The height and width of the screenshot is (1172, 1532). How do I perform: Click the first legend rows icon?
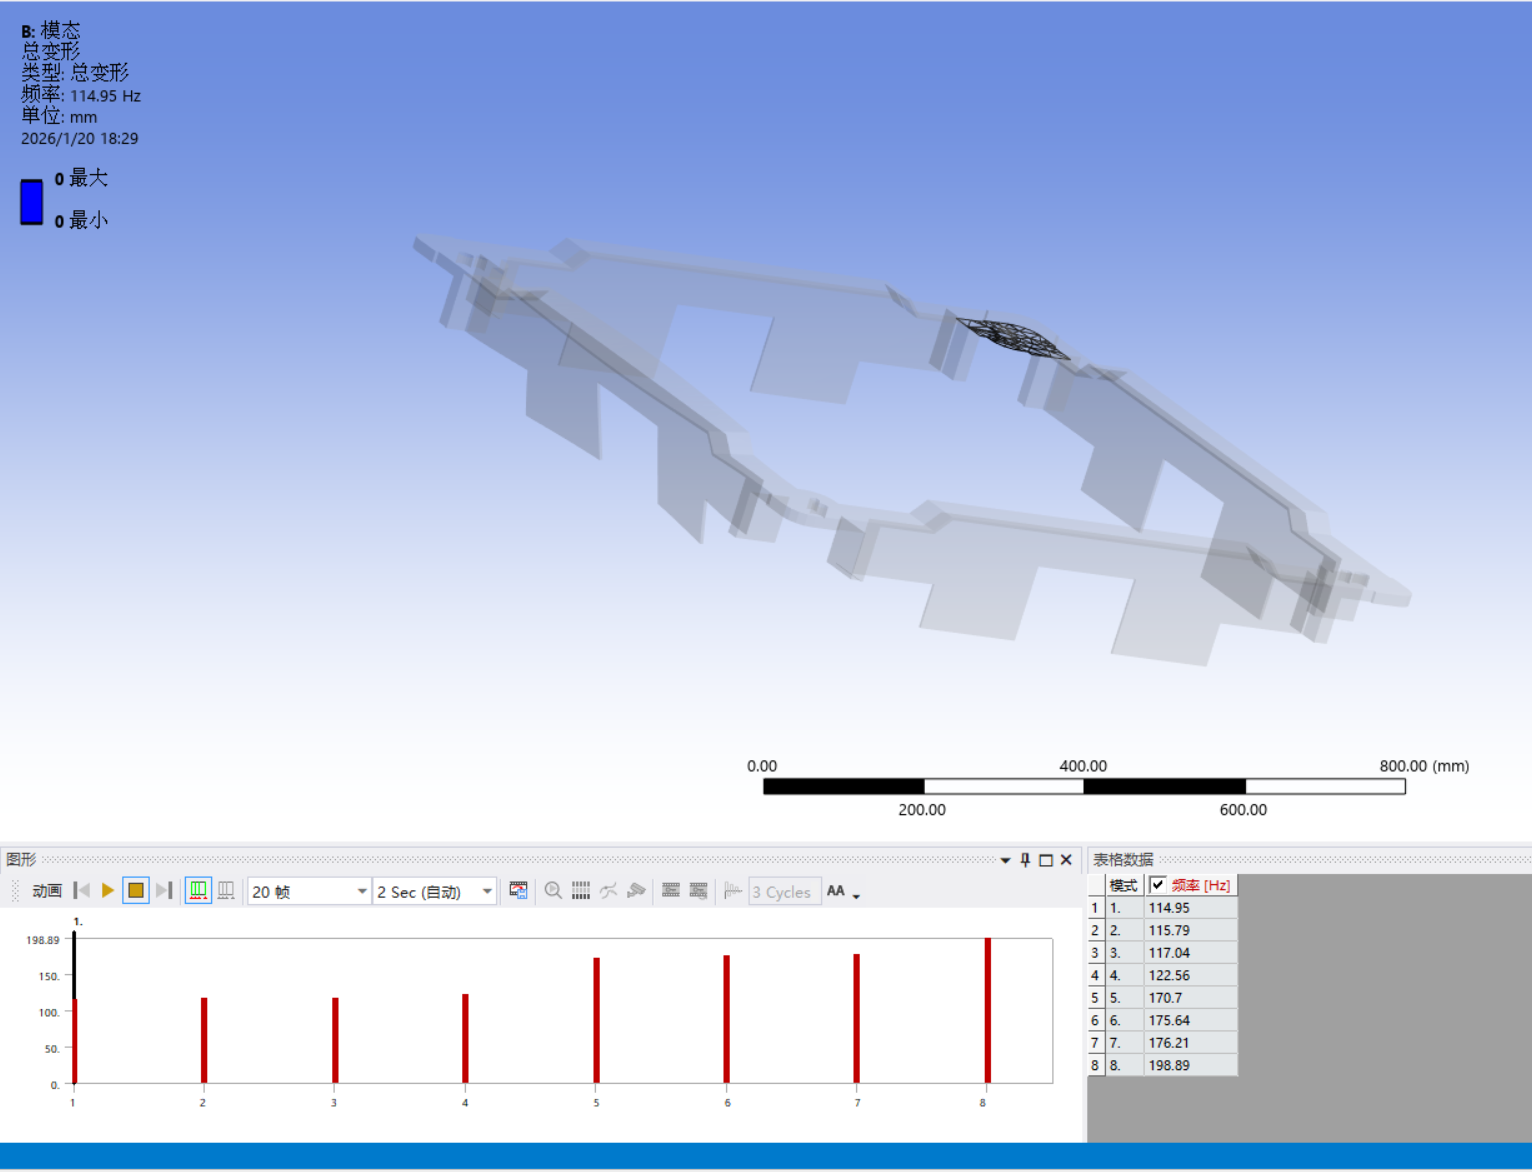click(x=671, y=890)
